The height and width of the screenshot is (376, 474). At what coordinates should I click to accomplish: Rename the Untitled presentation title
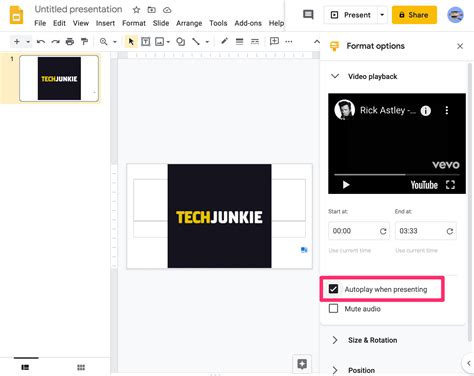point(78,9)
